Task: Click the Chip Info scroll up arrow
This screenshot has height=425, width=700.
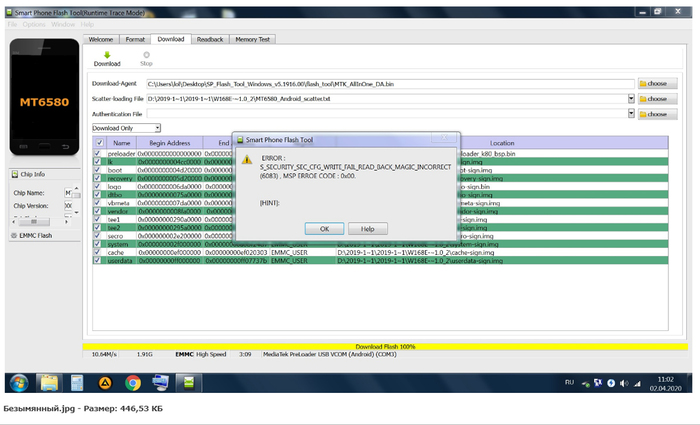Action: pos(76,188)
